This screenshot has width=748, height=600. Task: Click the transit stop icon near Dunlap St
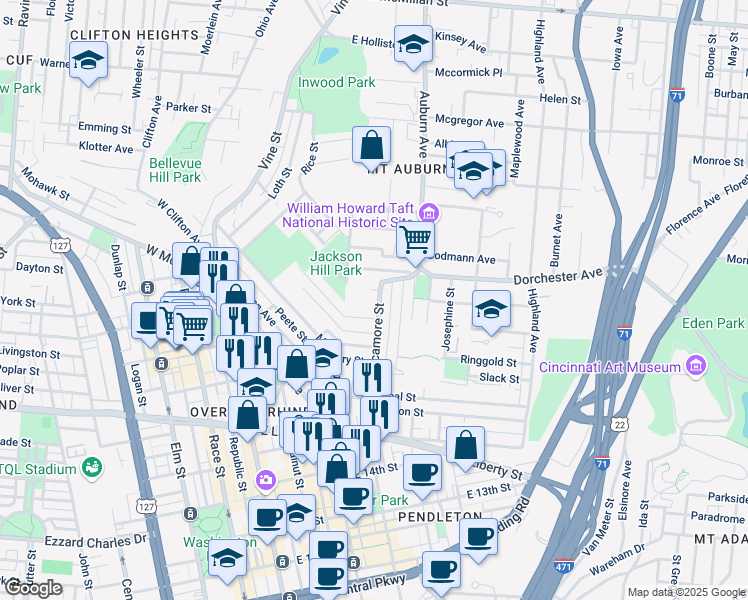[x=147, y=288]
